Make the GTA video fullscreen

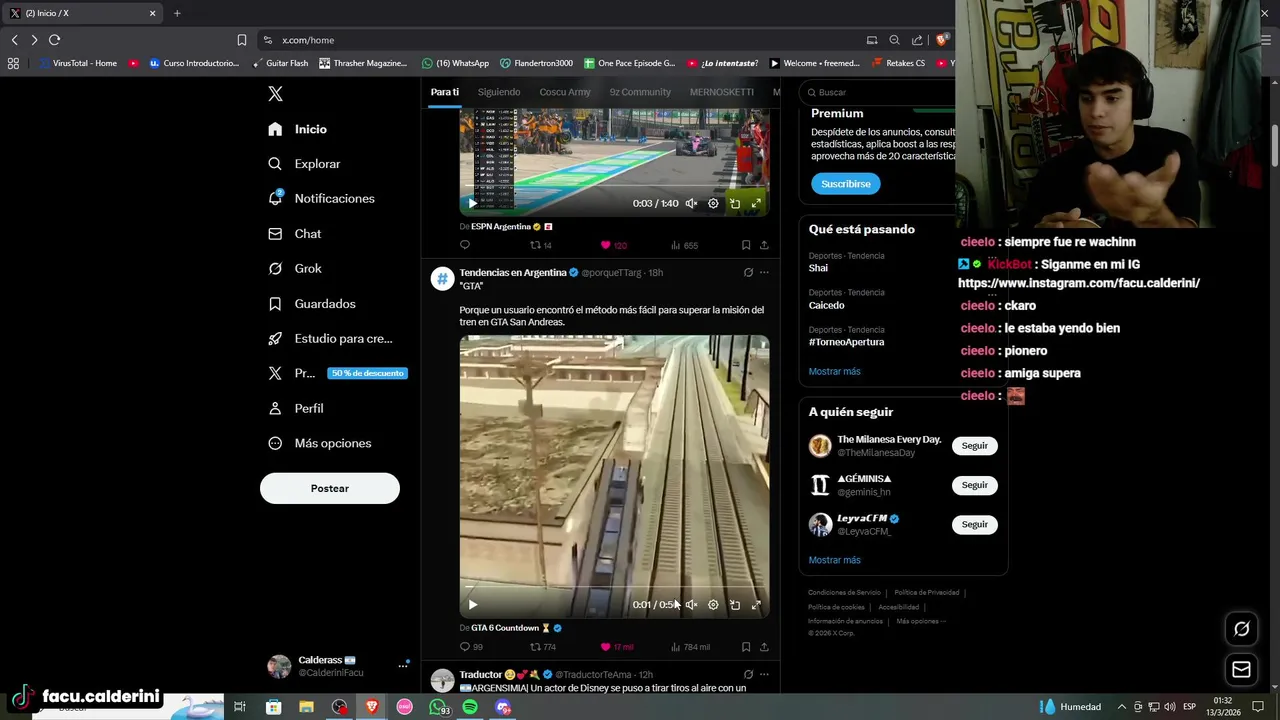[756, 605]
